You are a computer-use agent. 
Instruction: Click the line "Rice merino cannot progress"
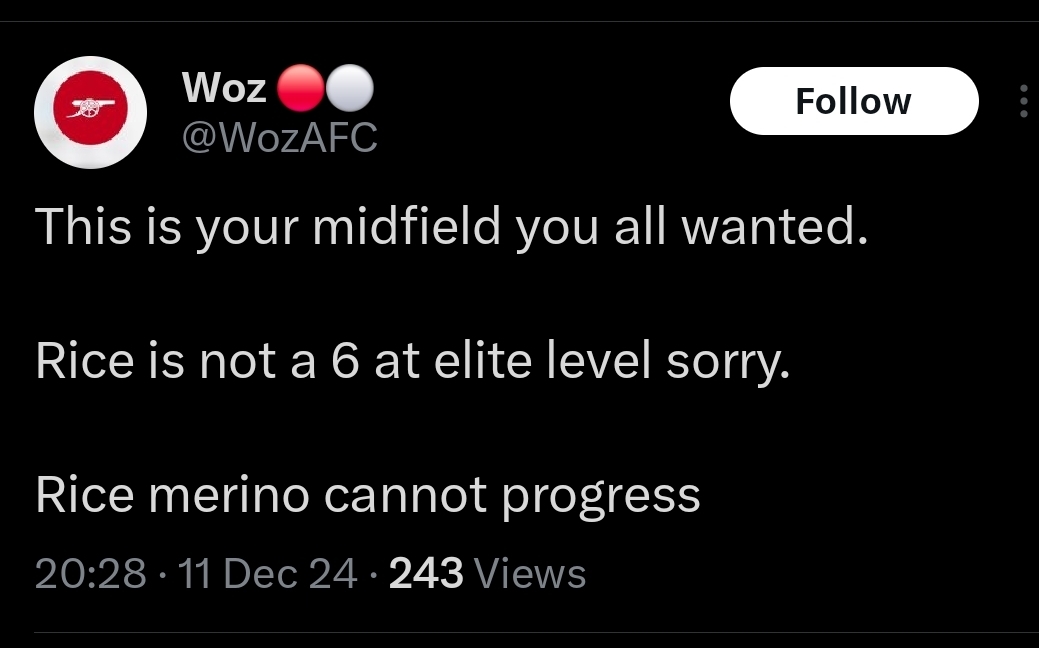coord(368,494)
